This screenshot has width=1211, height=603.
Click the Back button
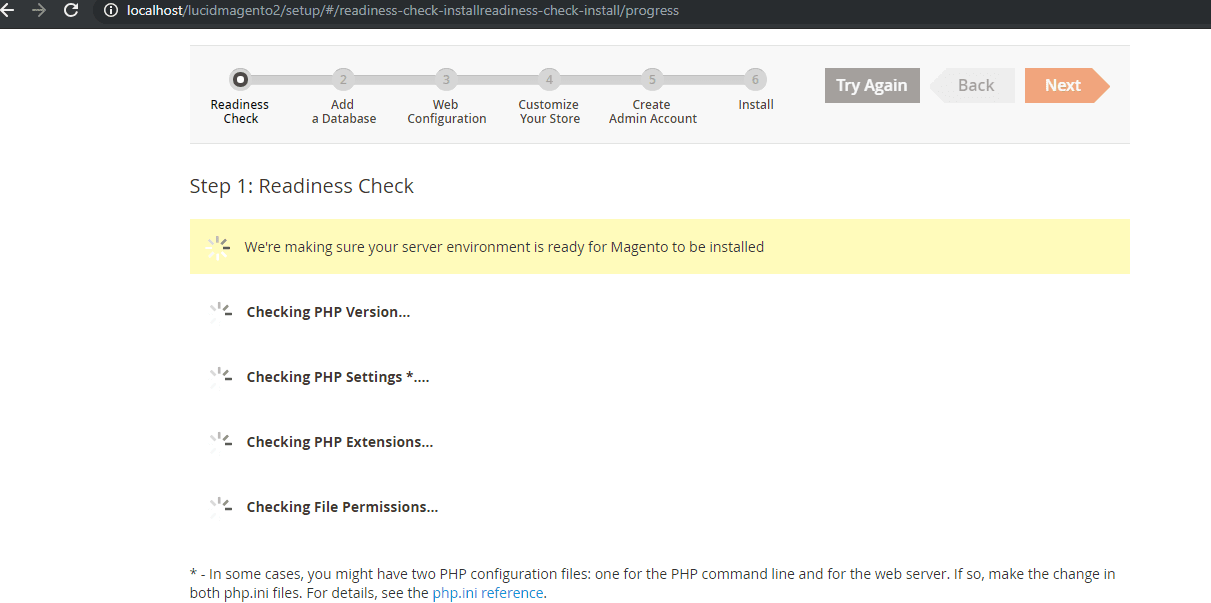(973, 85)
